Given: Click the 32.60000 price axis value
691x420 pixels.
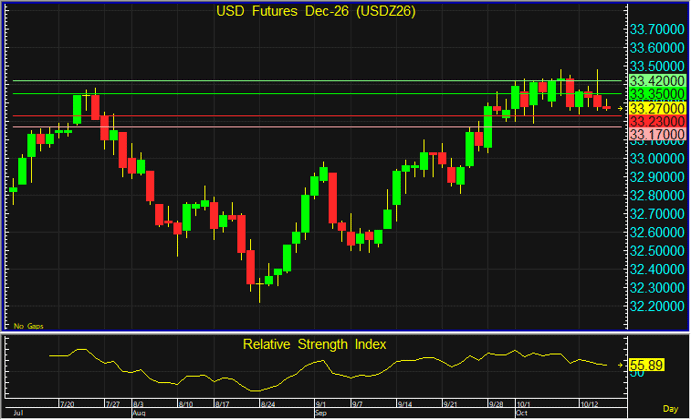Looking at the screenshot, I should tap(657, 232).
